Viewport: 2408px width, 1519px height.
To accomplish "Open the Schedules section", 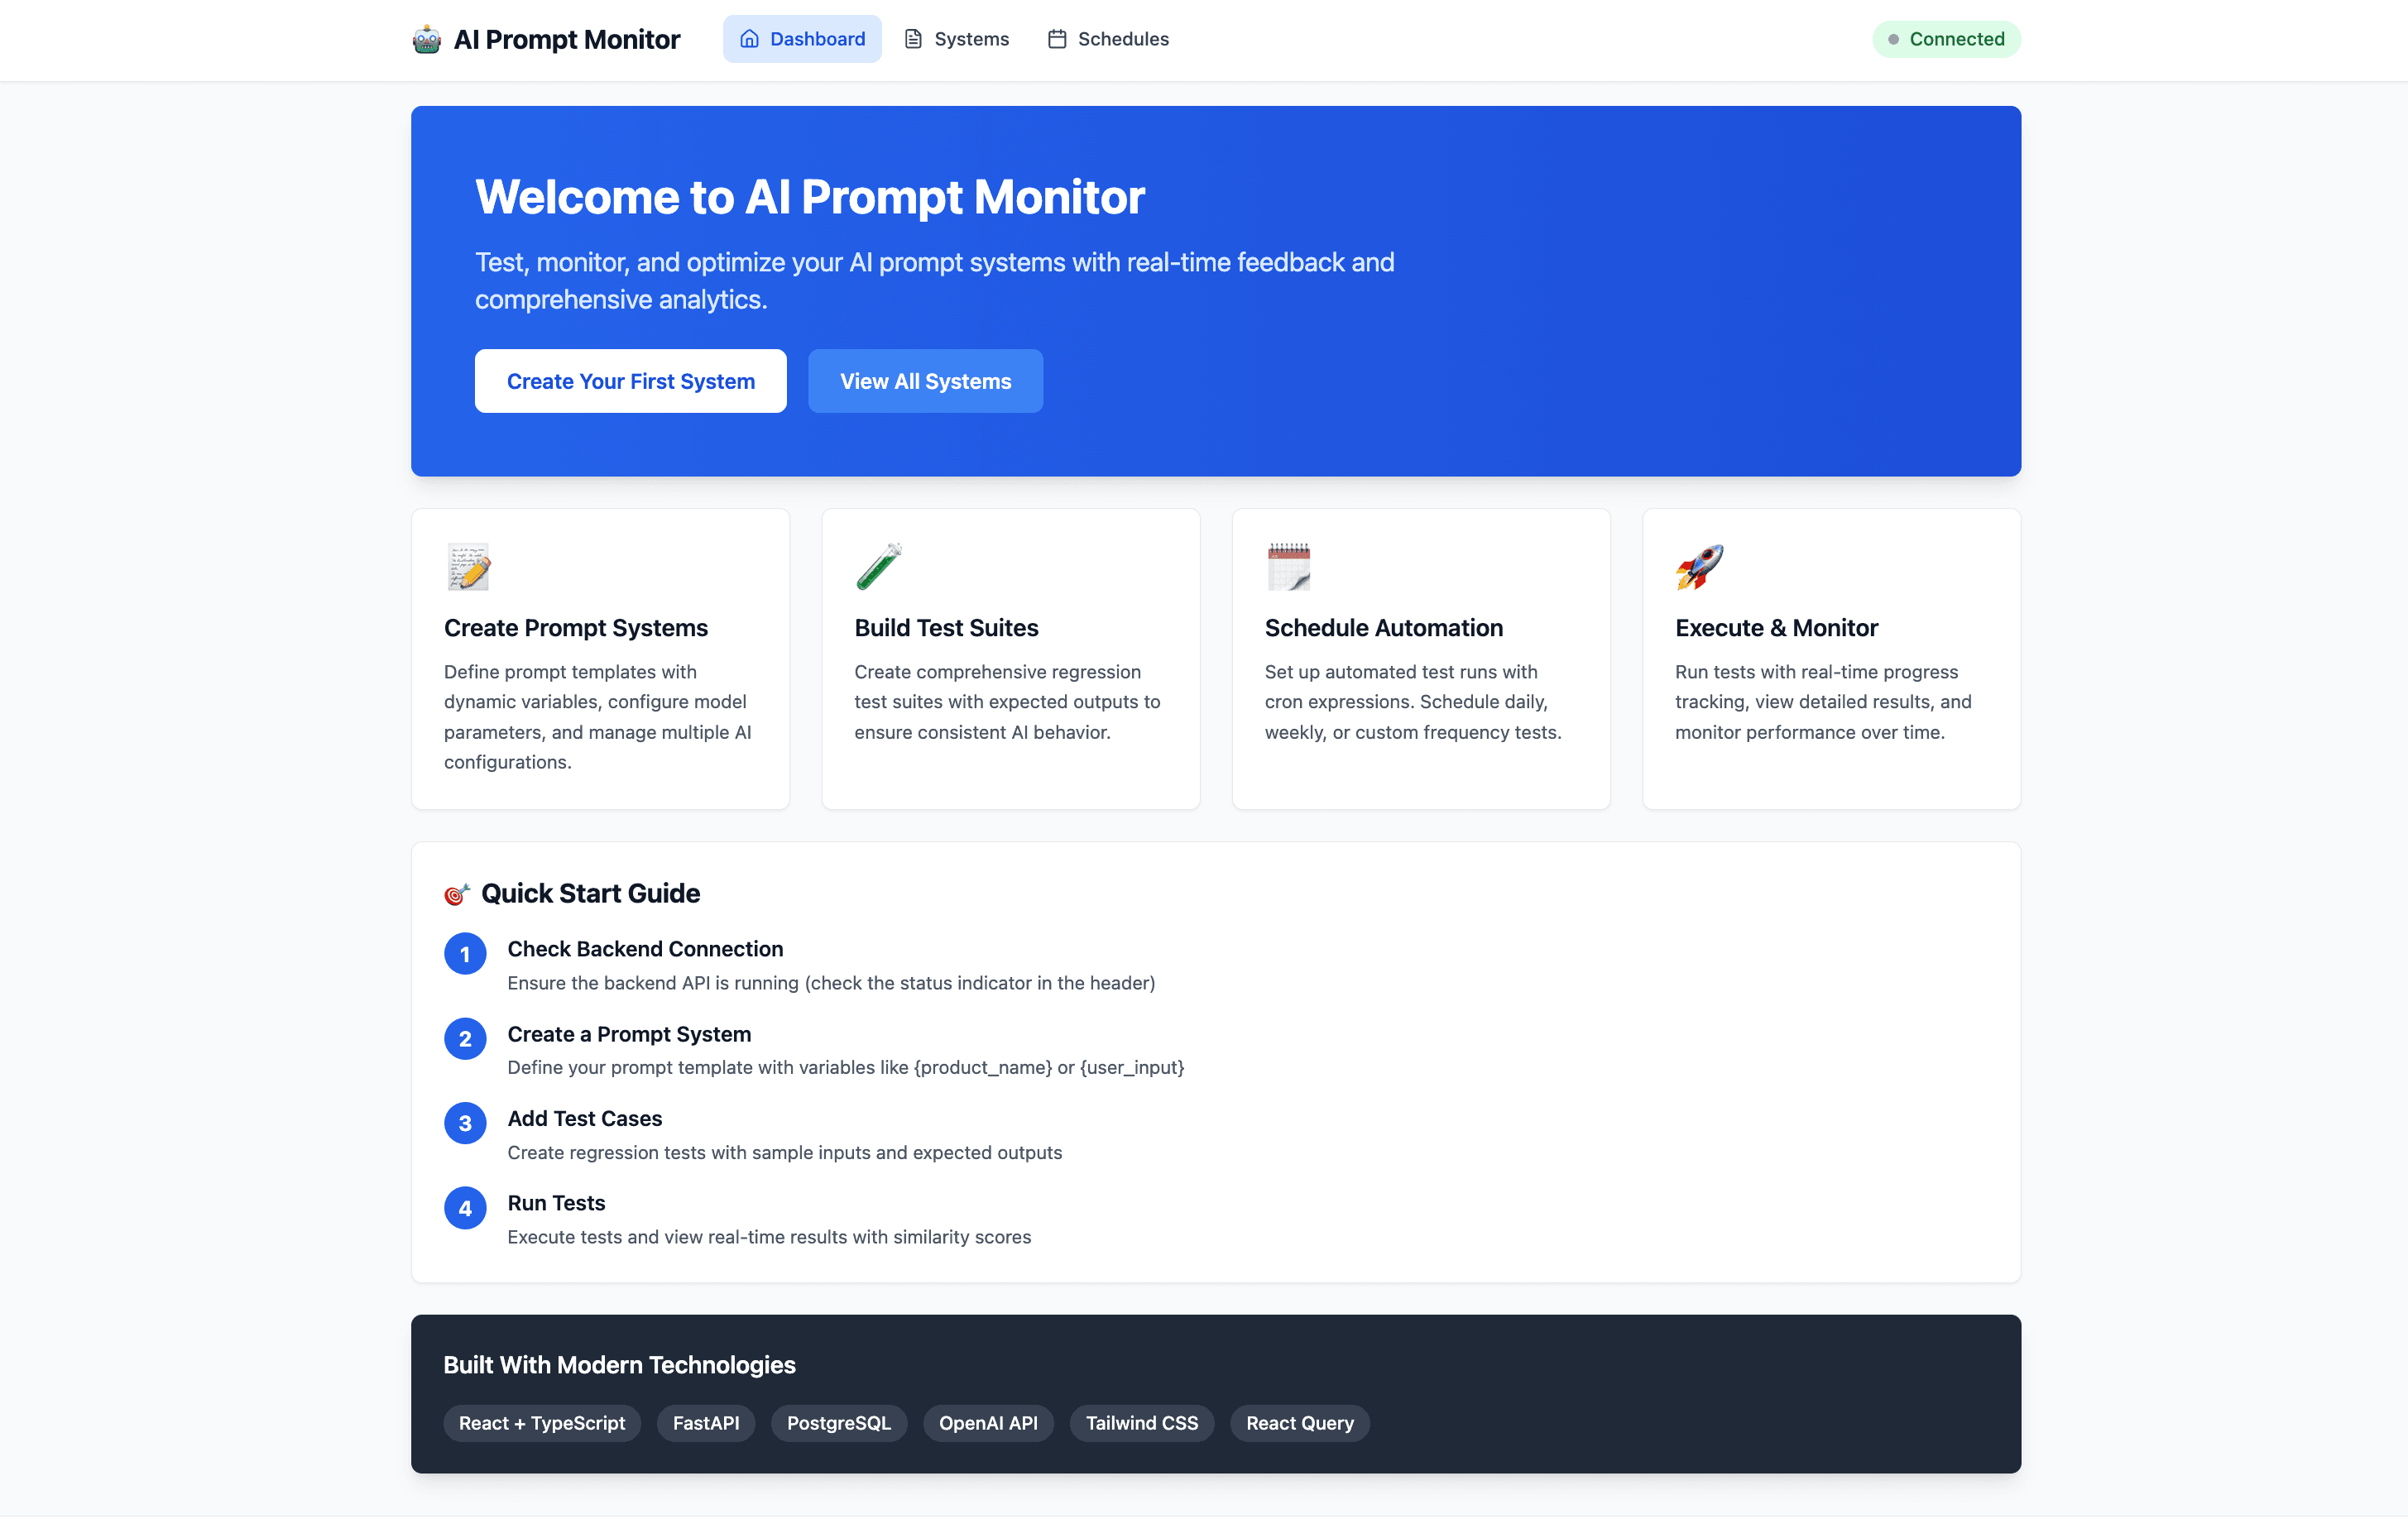I will [1107, 38].
